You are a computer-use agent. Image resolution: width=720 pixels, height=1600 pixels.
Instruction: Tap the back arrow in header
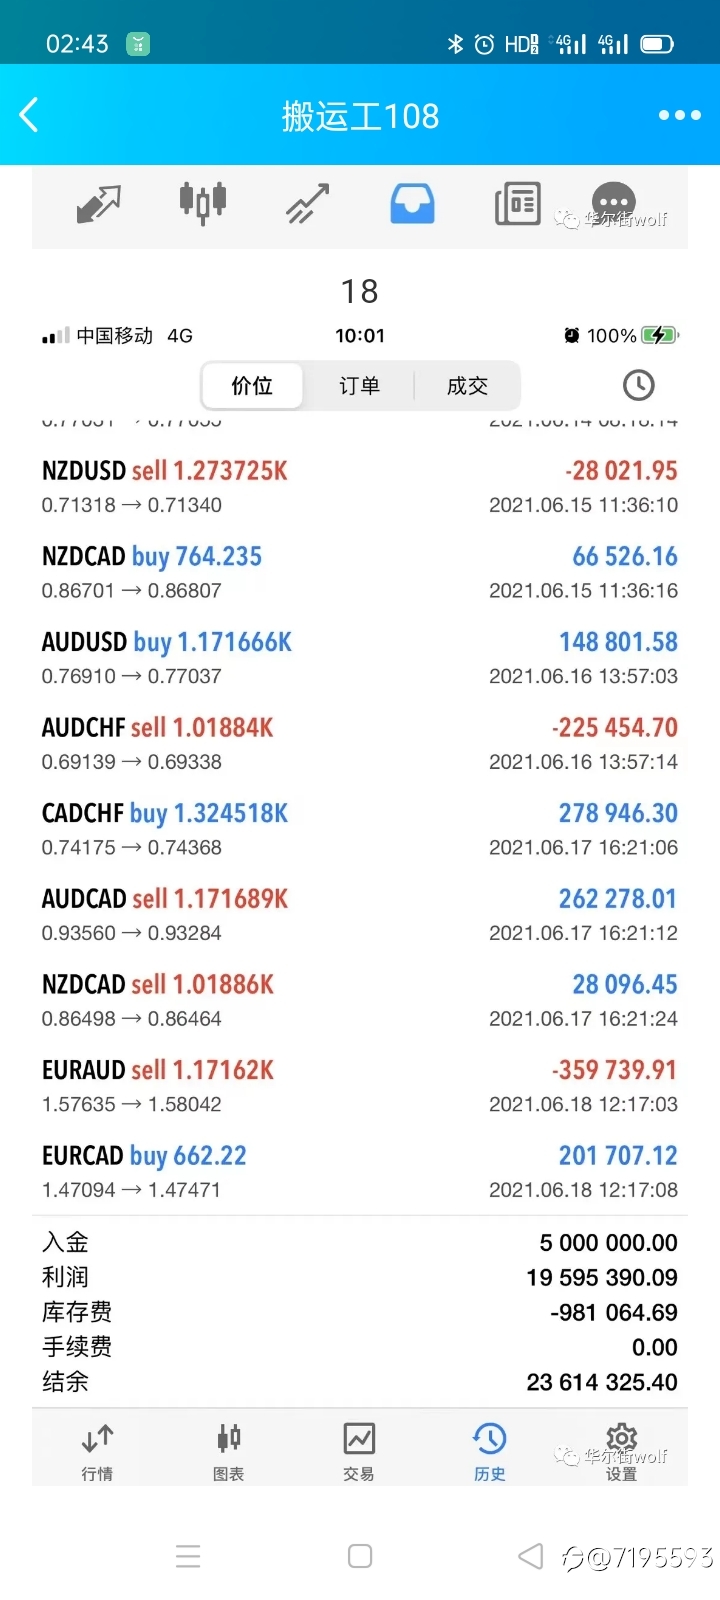(29, 115)
